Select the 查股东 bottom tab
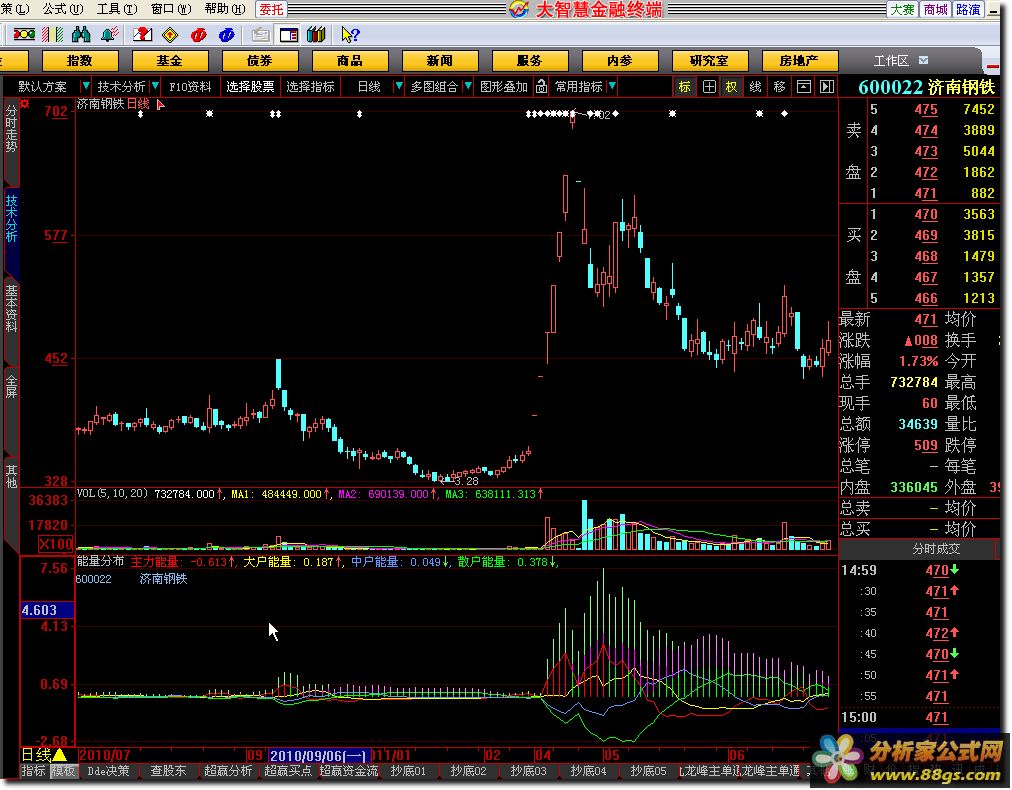The image size is (1012, 790). point(168,771)
